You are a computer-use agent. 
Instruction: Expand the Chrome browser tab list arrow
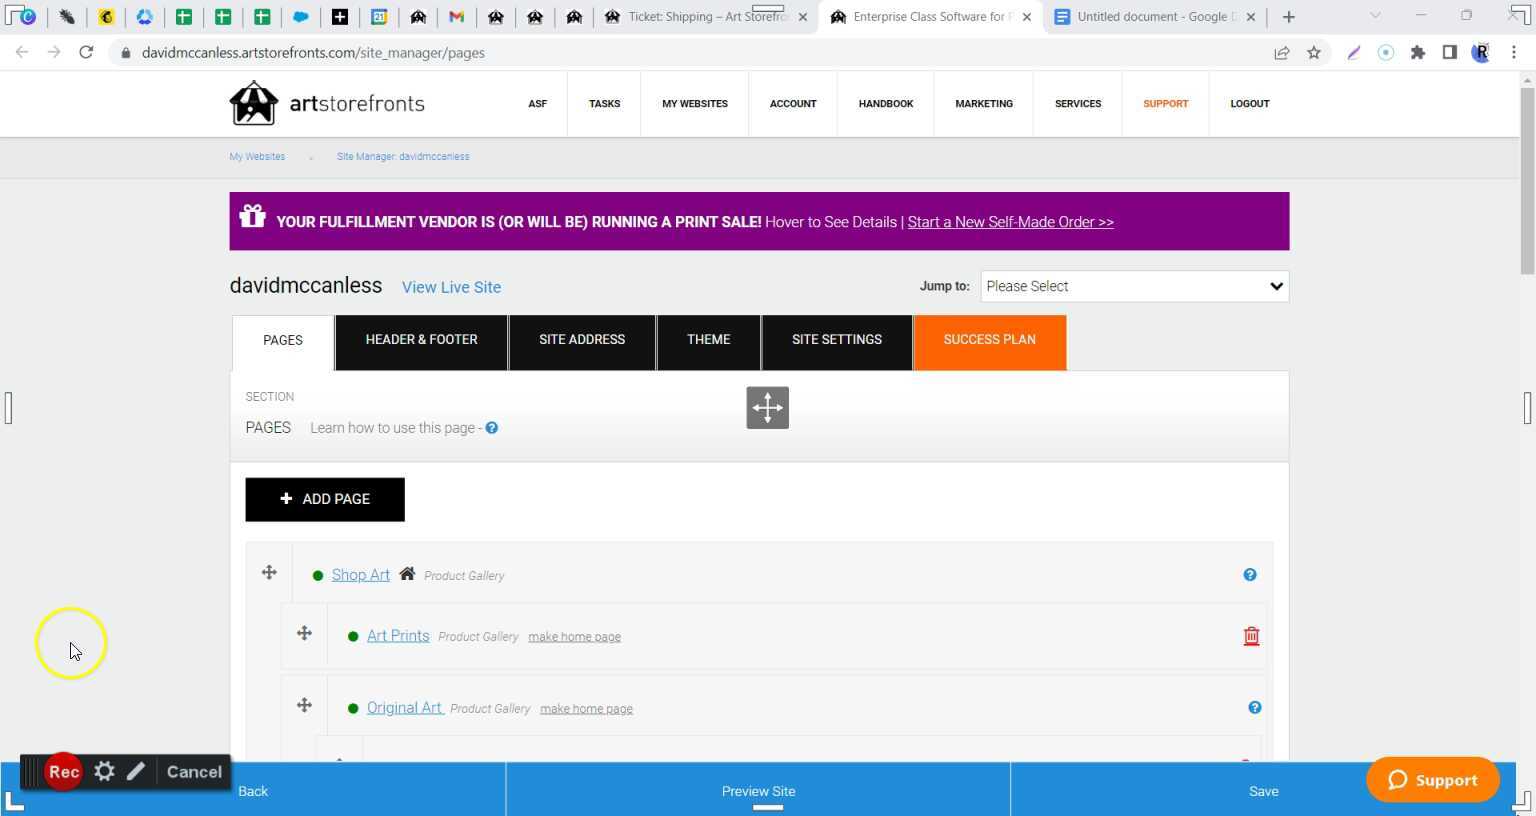tap(1377, 16)
